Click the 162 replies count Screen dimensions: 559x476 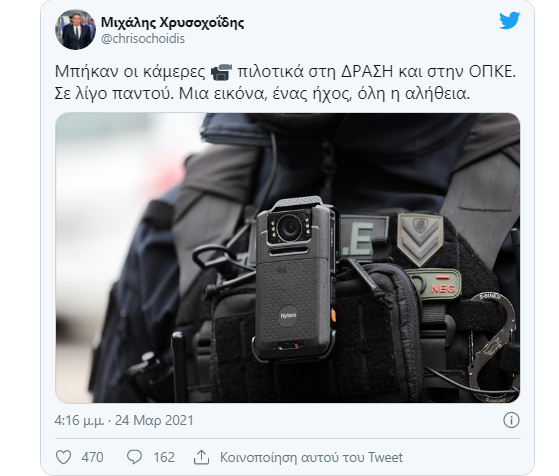click(x=164, y=457)
